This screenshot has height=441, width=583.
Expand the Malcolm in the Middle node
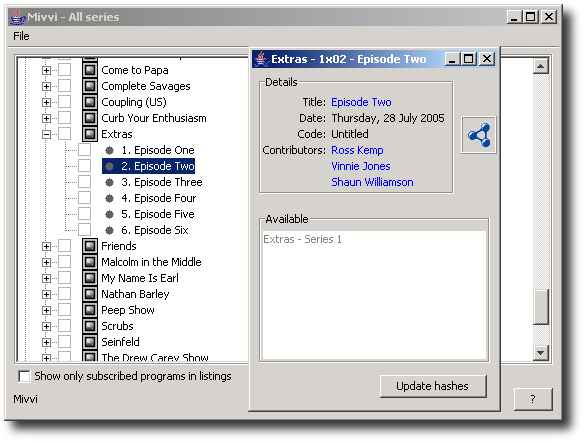(46, 262)
